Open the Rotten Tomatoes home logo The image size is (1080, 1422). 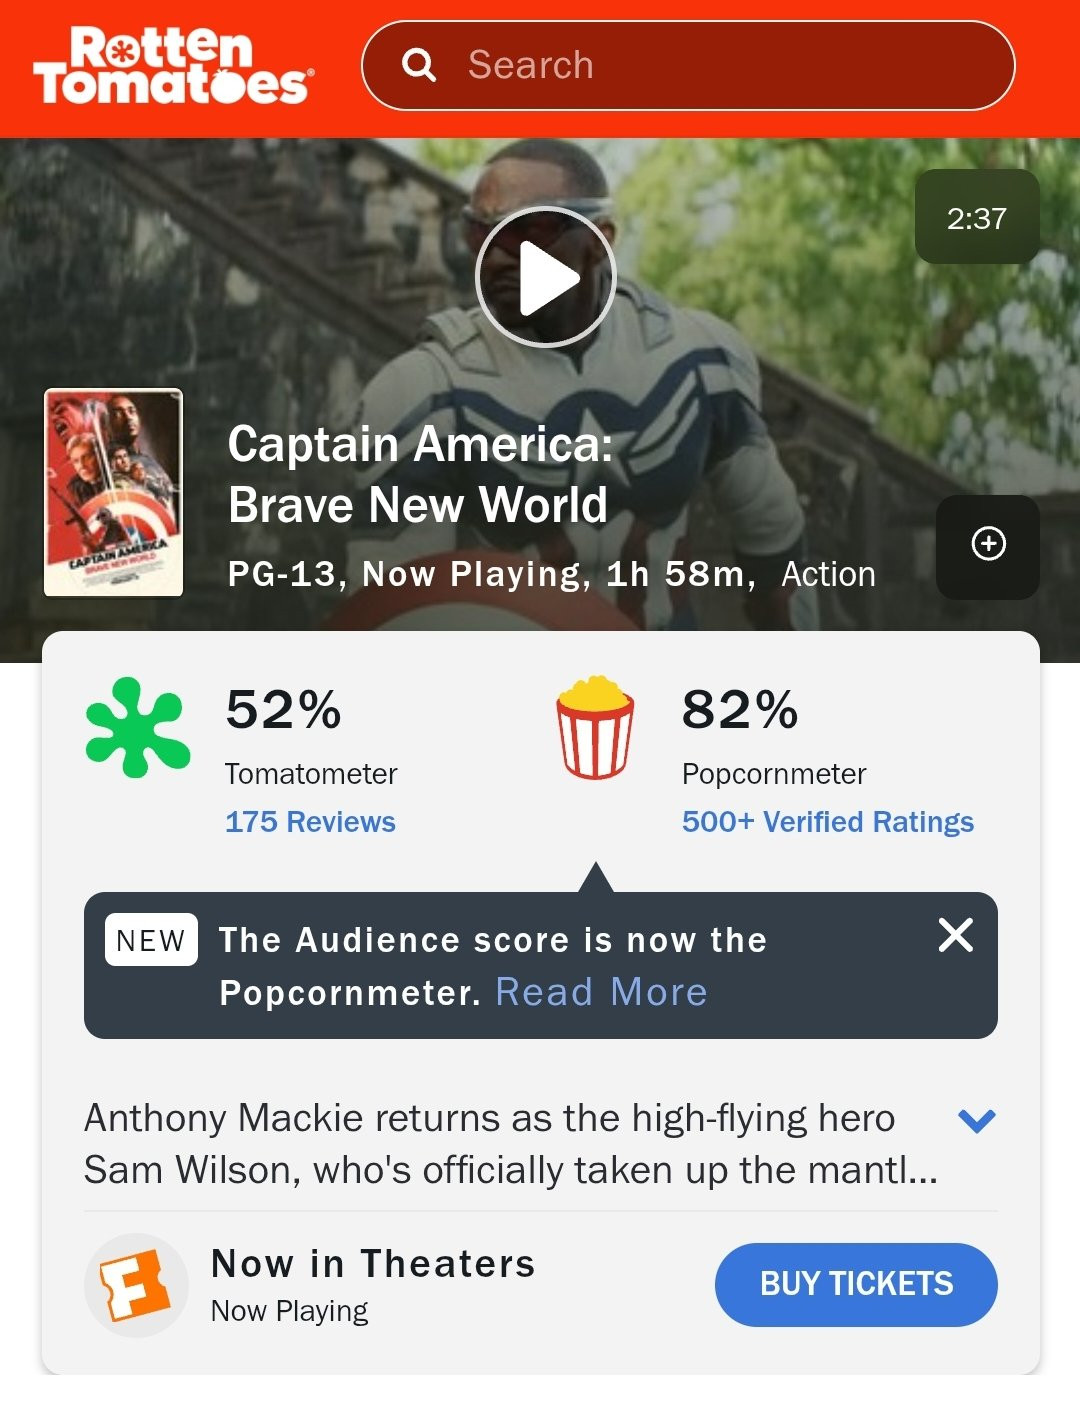pyautogui.click(x=174, y=65)
